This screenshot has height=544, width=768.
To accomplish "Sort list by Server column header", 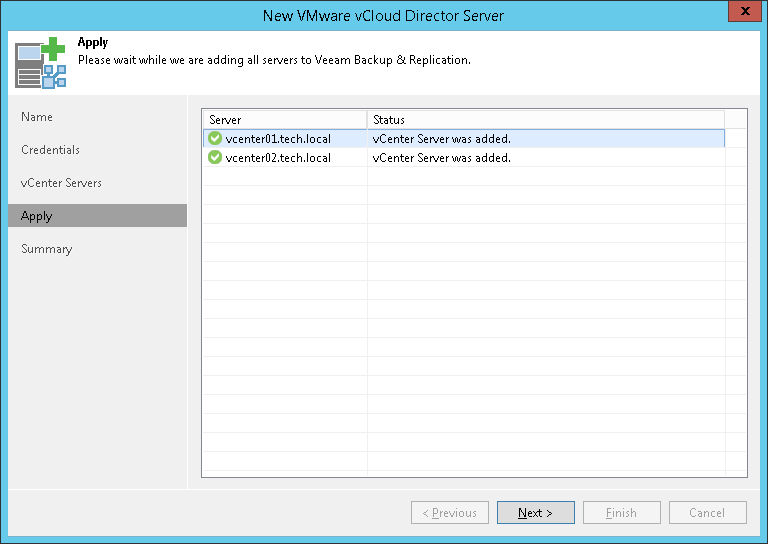I will (x=285, y=119).
